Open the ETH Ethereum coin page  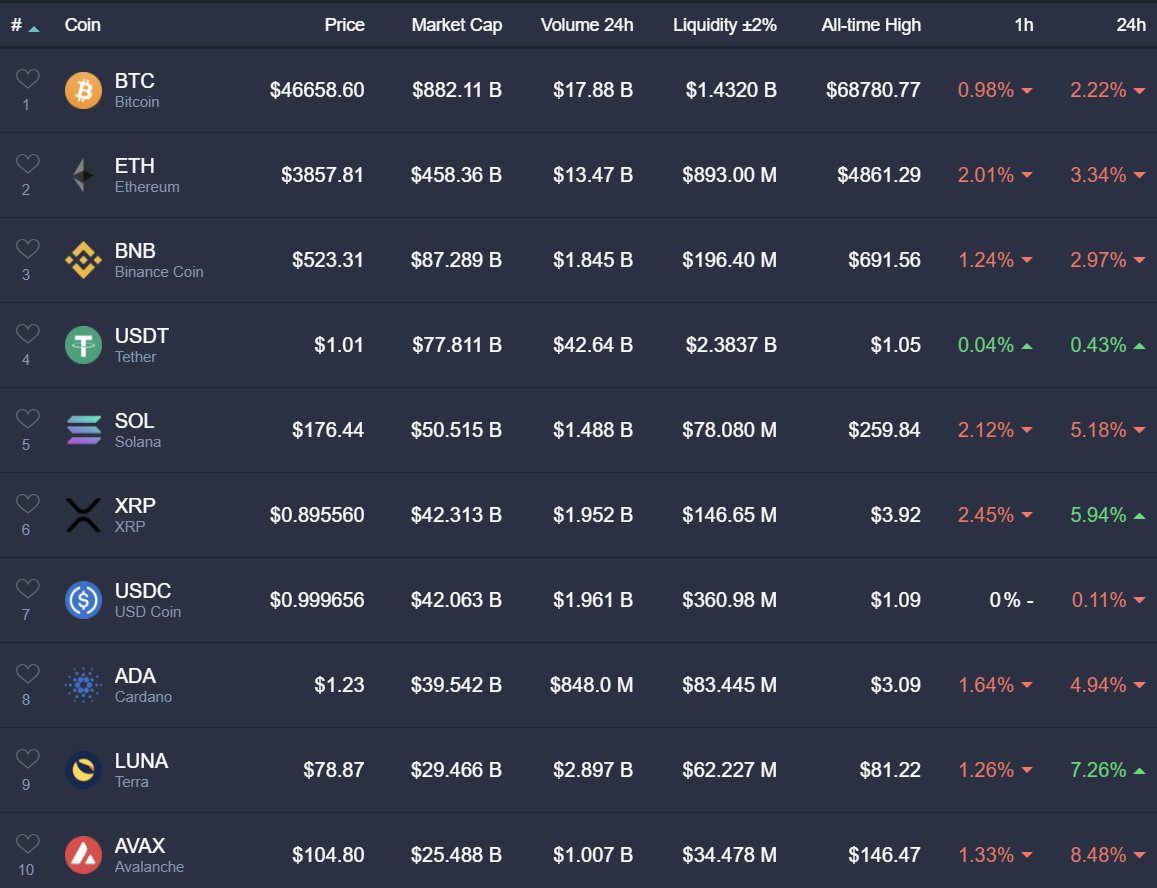(x=147, y=175)
